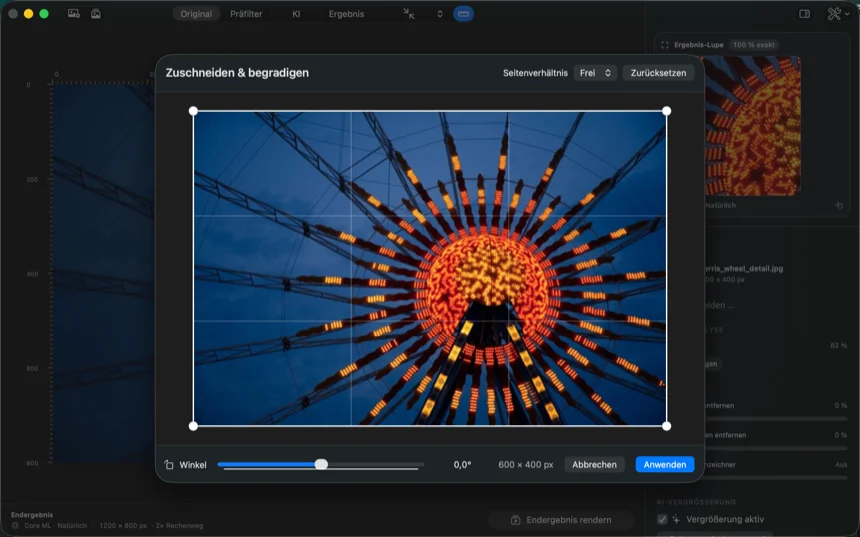The image size is (860, 537).
Task: Open the Seitenverhältnis Frei dropdown
Action: (595, 73)
